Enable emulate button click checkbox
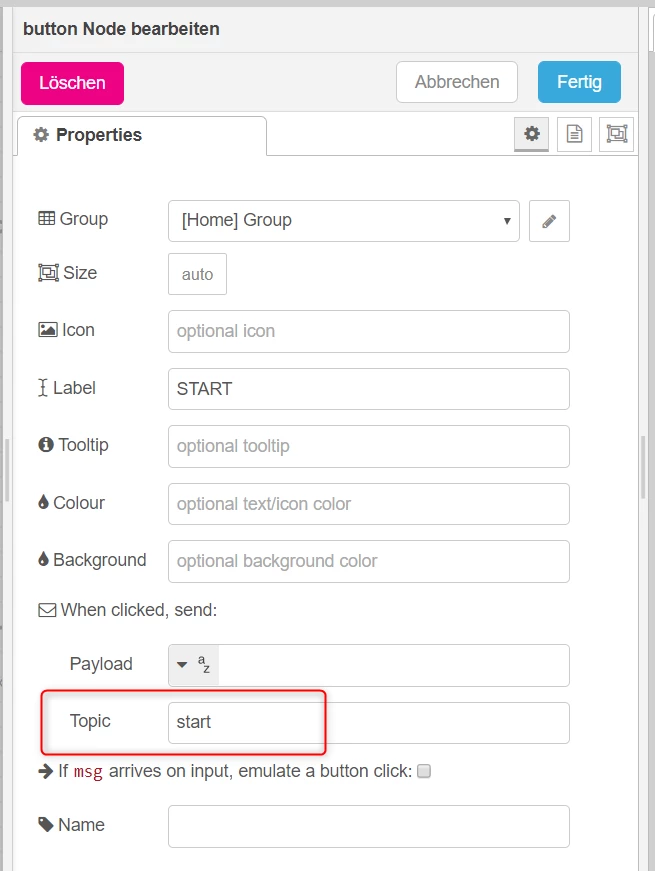This screenshot has width=655, height=871. [x=424, y=771]
